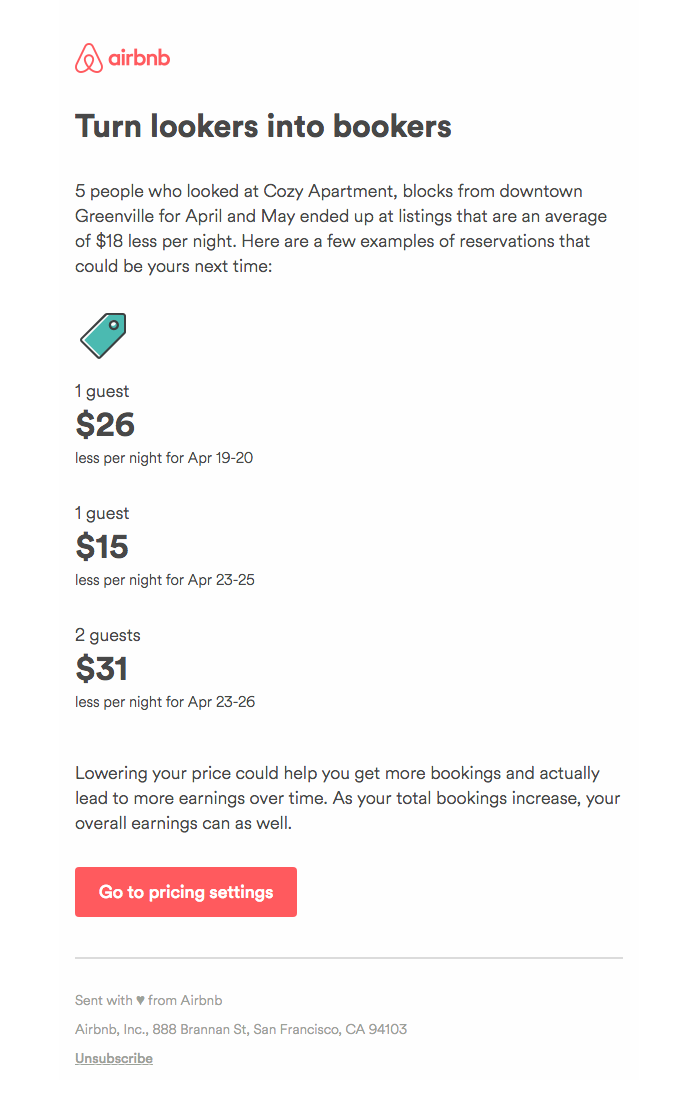Select the 'less per night for Apr 23-25' text

(x=164, y=579)
